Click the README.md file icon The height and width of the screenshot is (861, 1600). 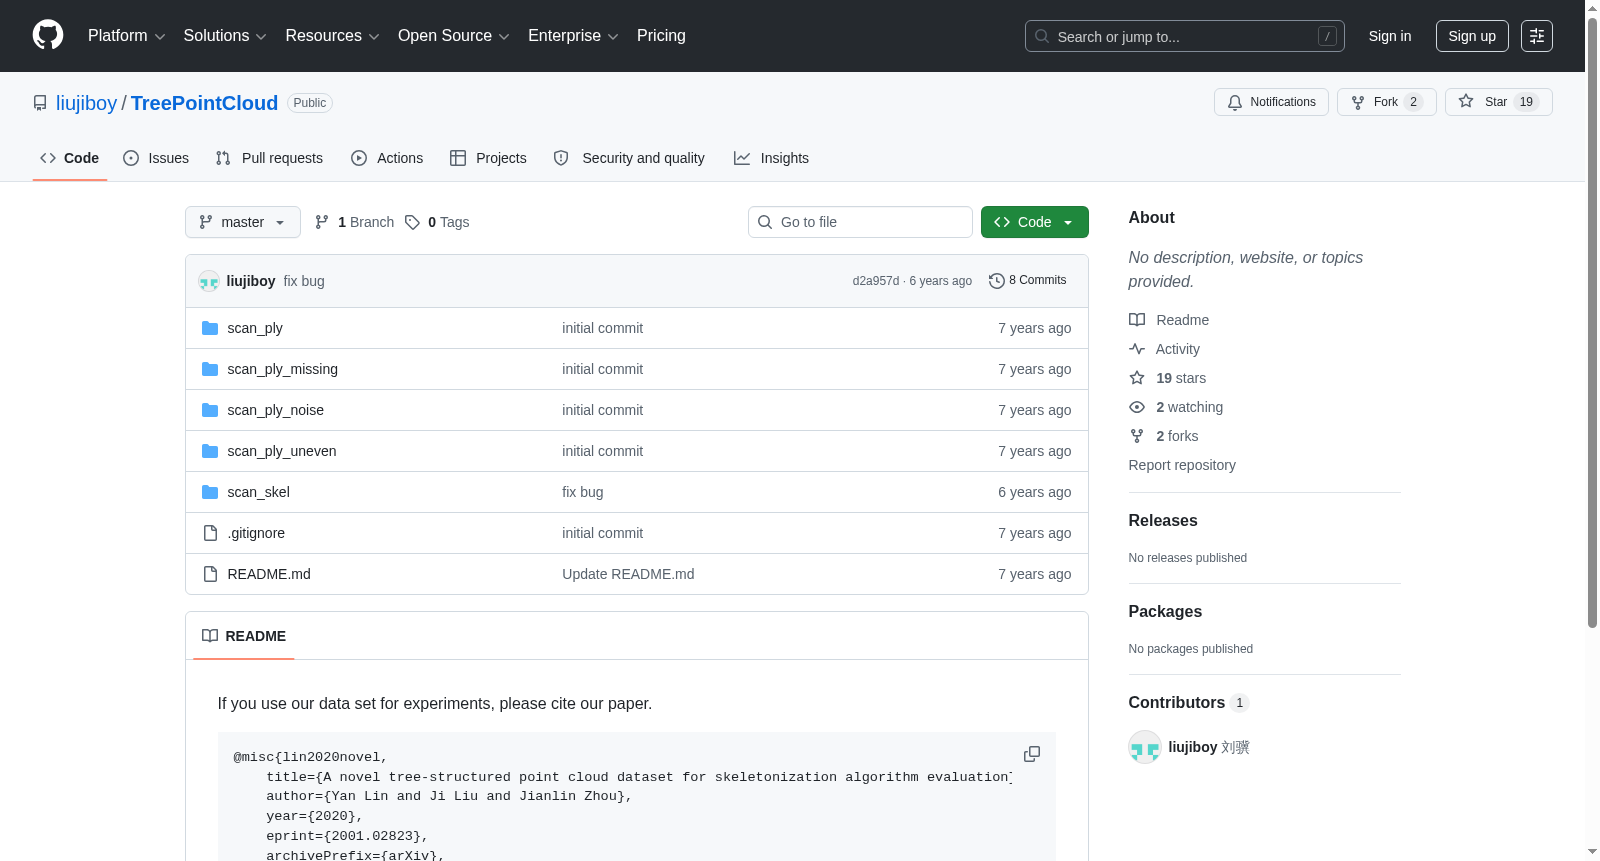point(210,574)
